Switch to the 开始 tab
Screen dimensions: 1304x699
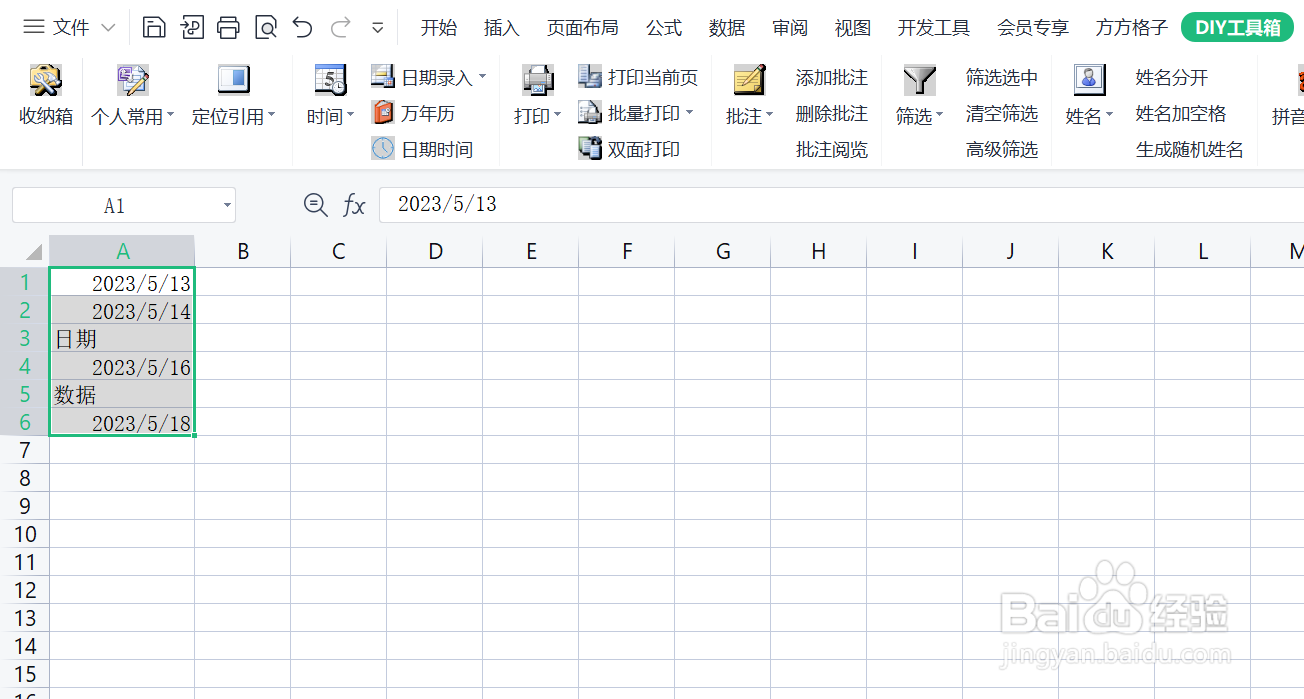438,28
